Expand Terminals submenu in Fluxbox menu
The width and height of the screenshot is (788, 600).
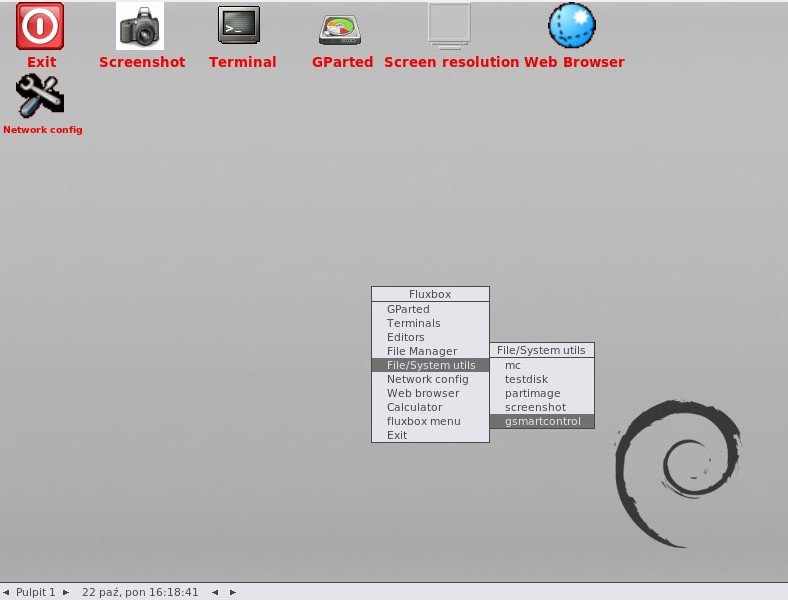430,323
